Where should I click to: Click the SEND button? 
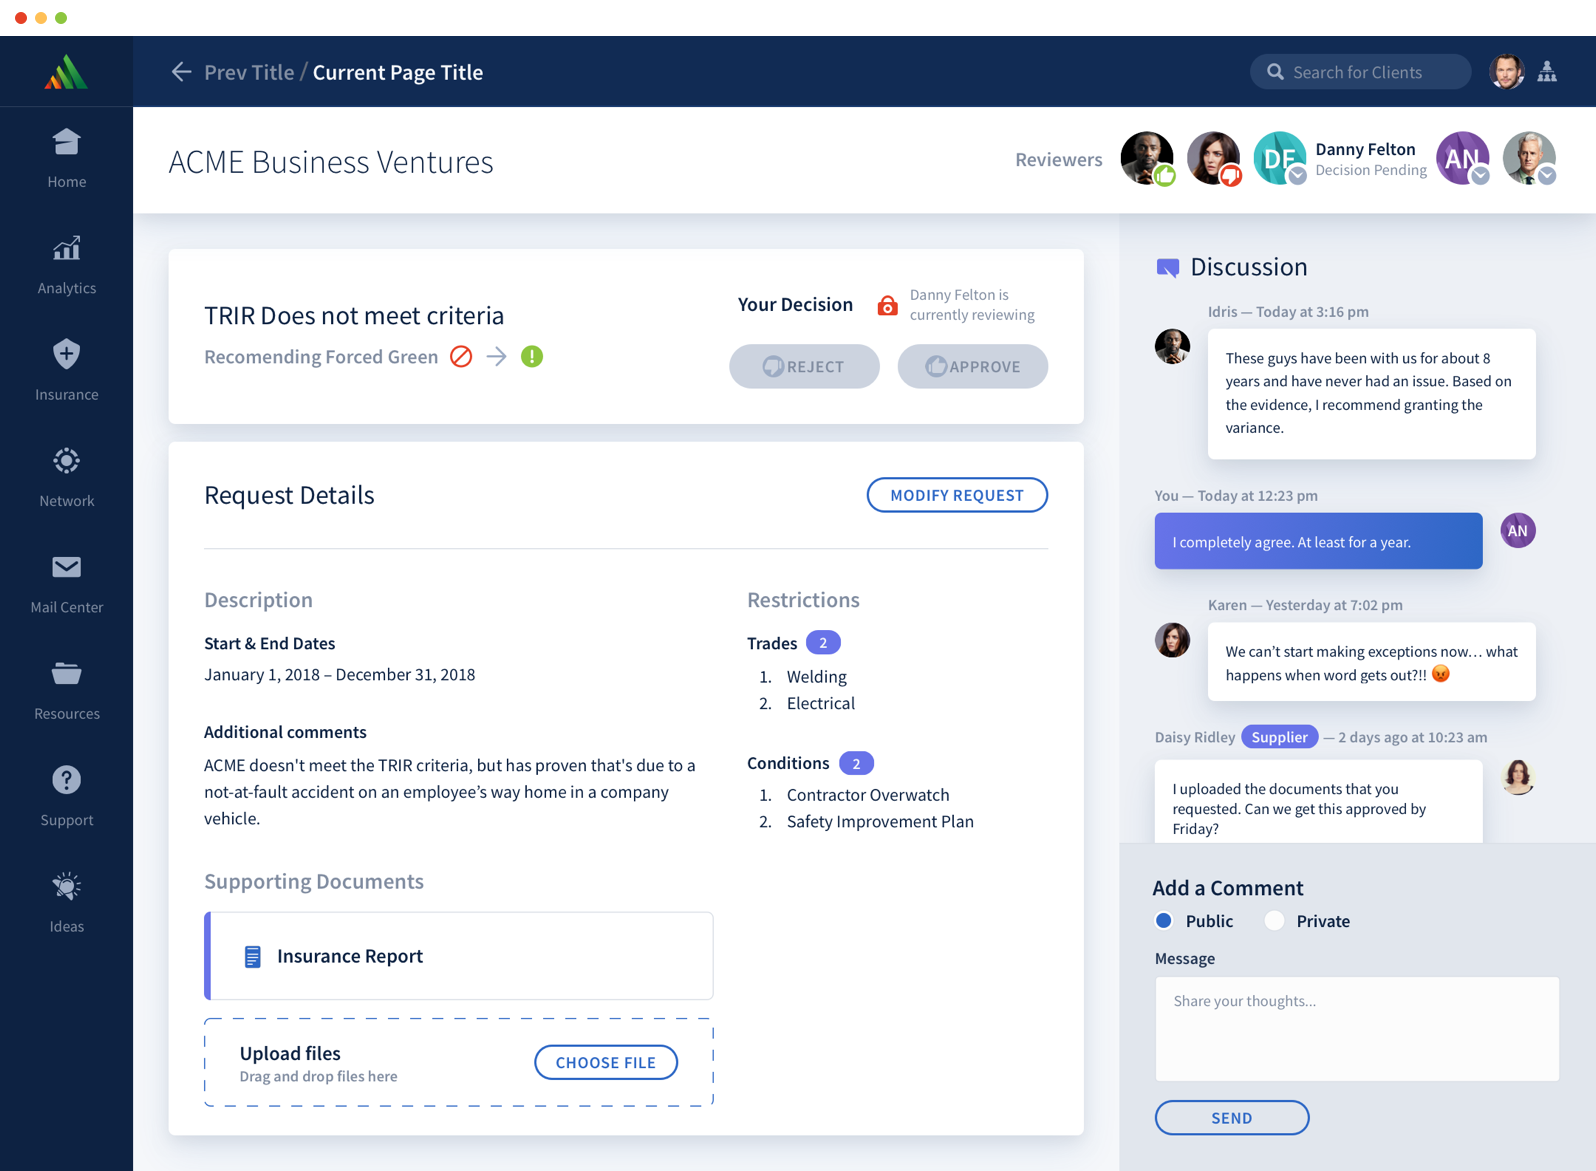pyautogui.click(x=1232, y=1118)
